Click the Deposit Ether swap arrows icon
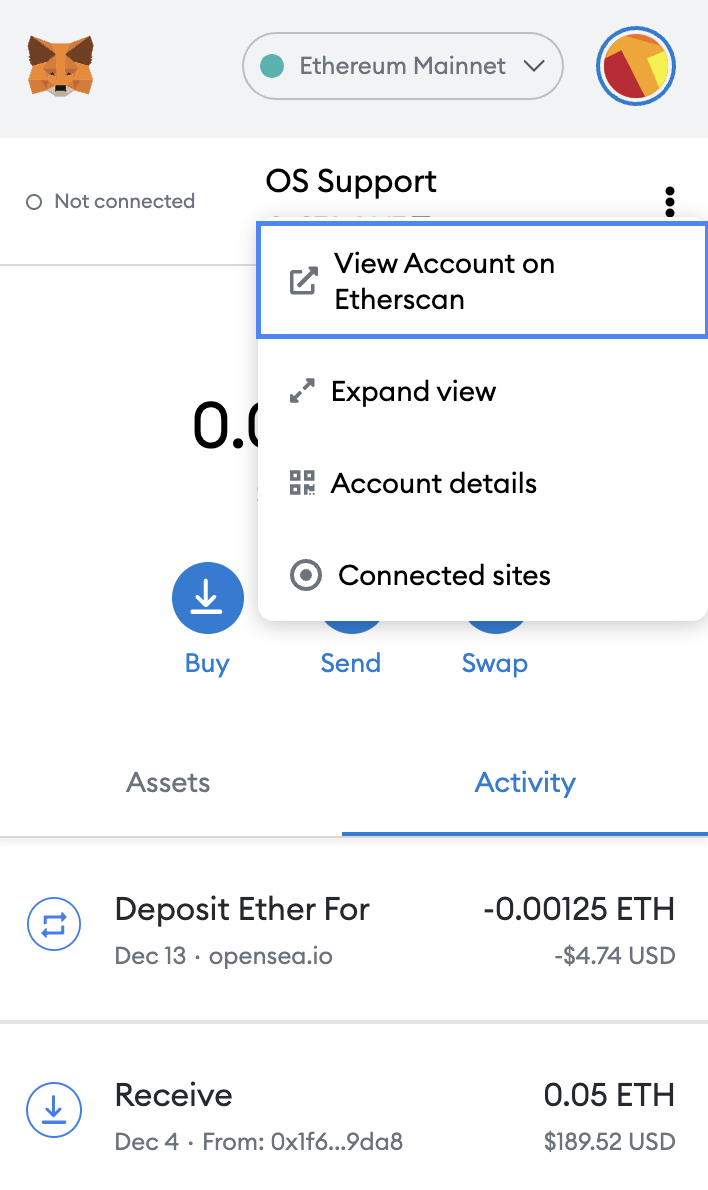Viewport: 708px width, 1190px height. [54, 926]
